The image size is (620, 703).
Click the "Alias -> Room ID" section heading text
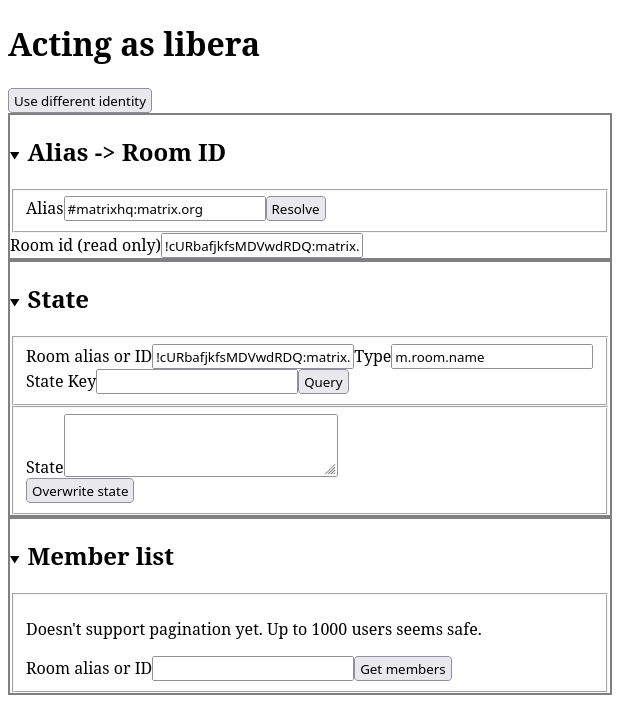(x=127, y=153)
